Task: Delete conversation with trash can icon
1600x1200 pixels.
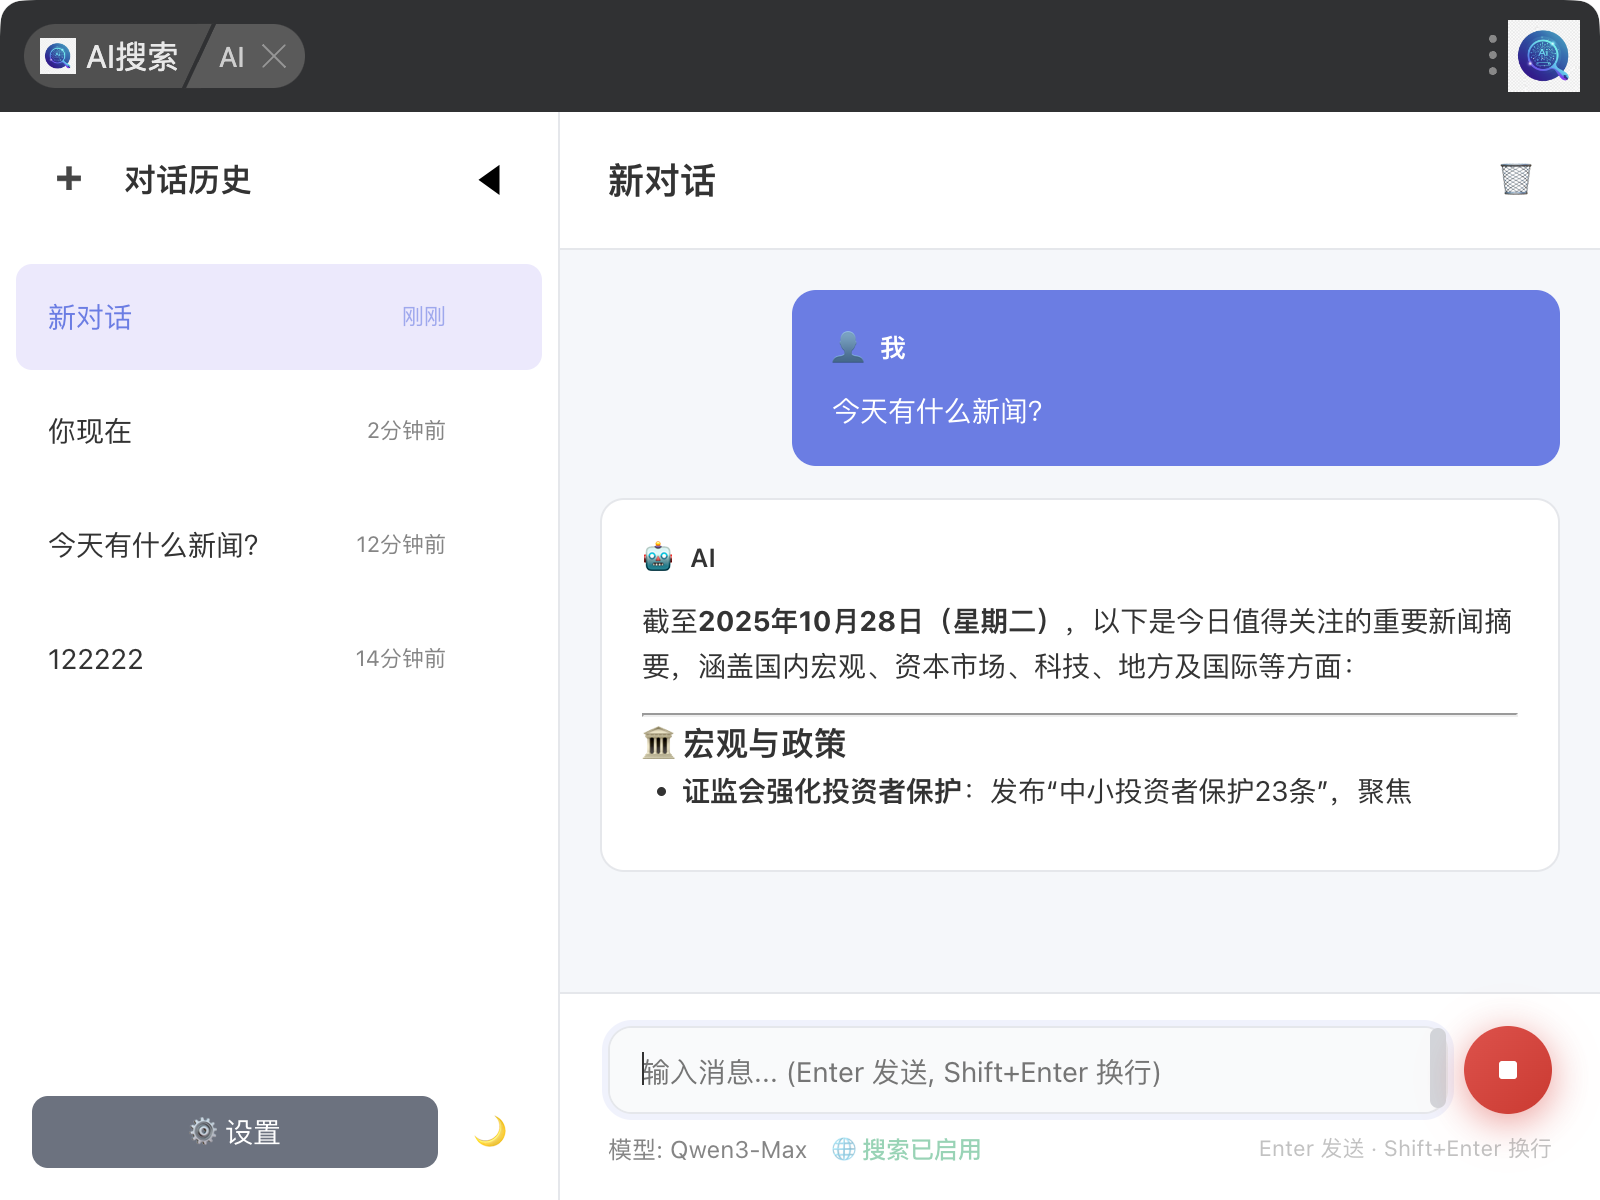Action: click(x=1515, y=179)
